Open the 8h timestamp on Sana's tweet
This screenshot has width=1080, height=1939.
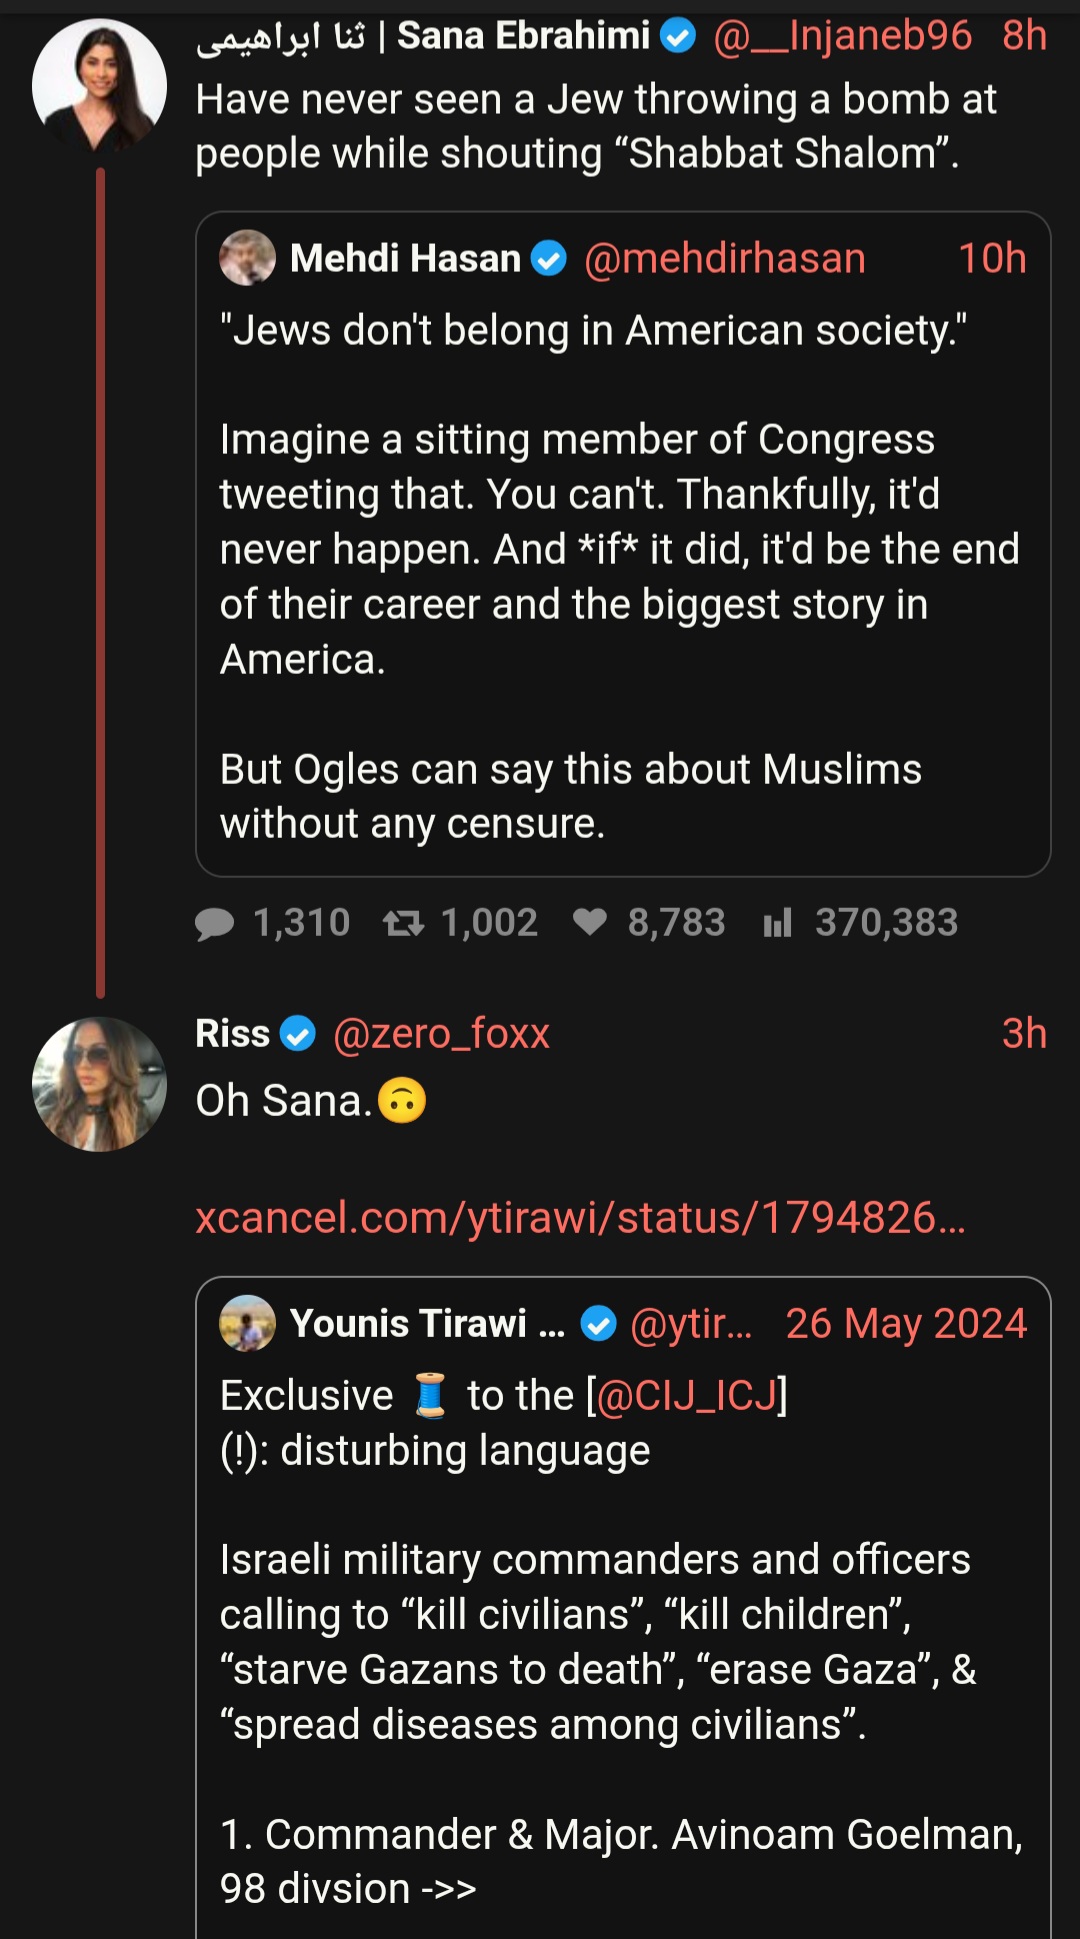pyautogui.click(x=1024, y=36)
